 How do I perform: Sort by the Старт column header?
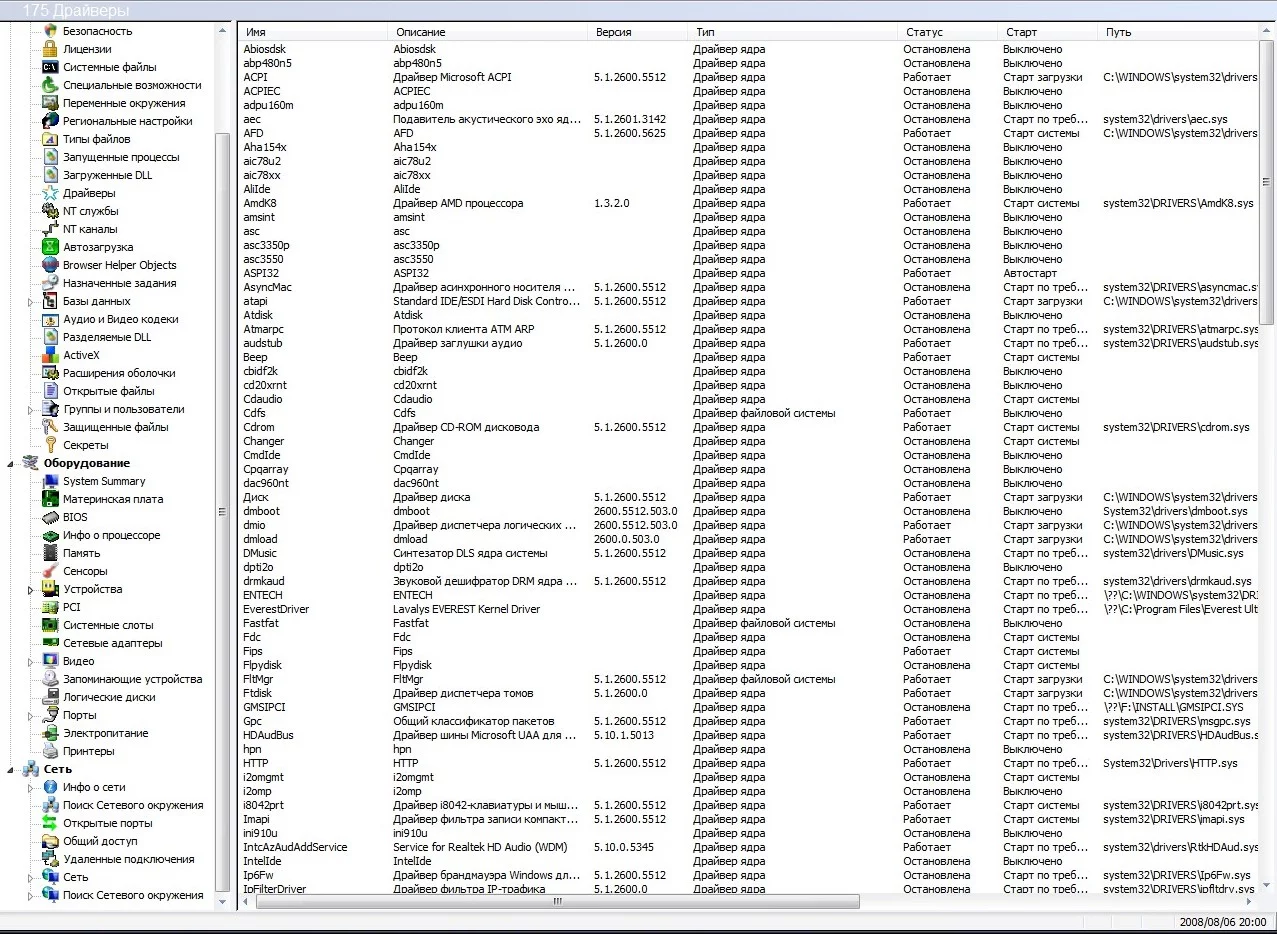point(1048,32)
